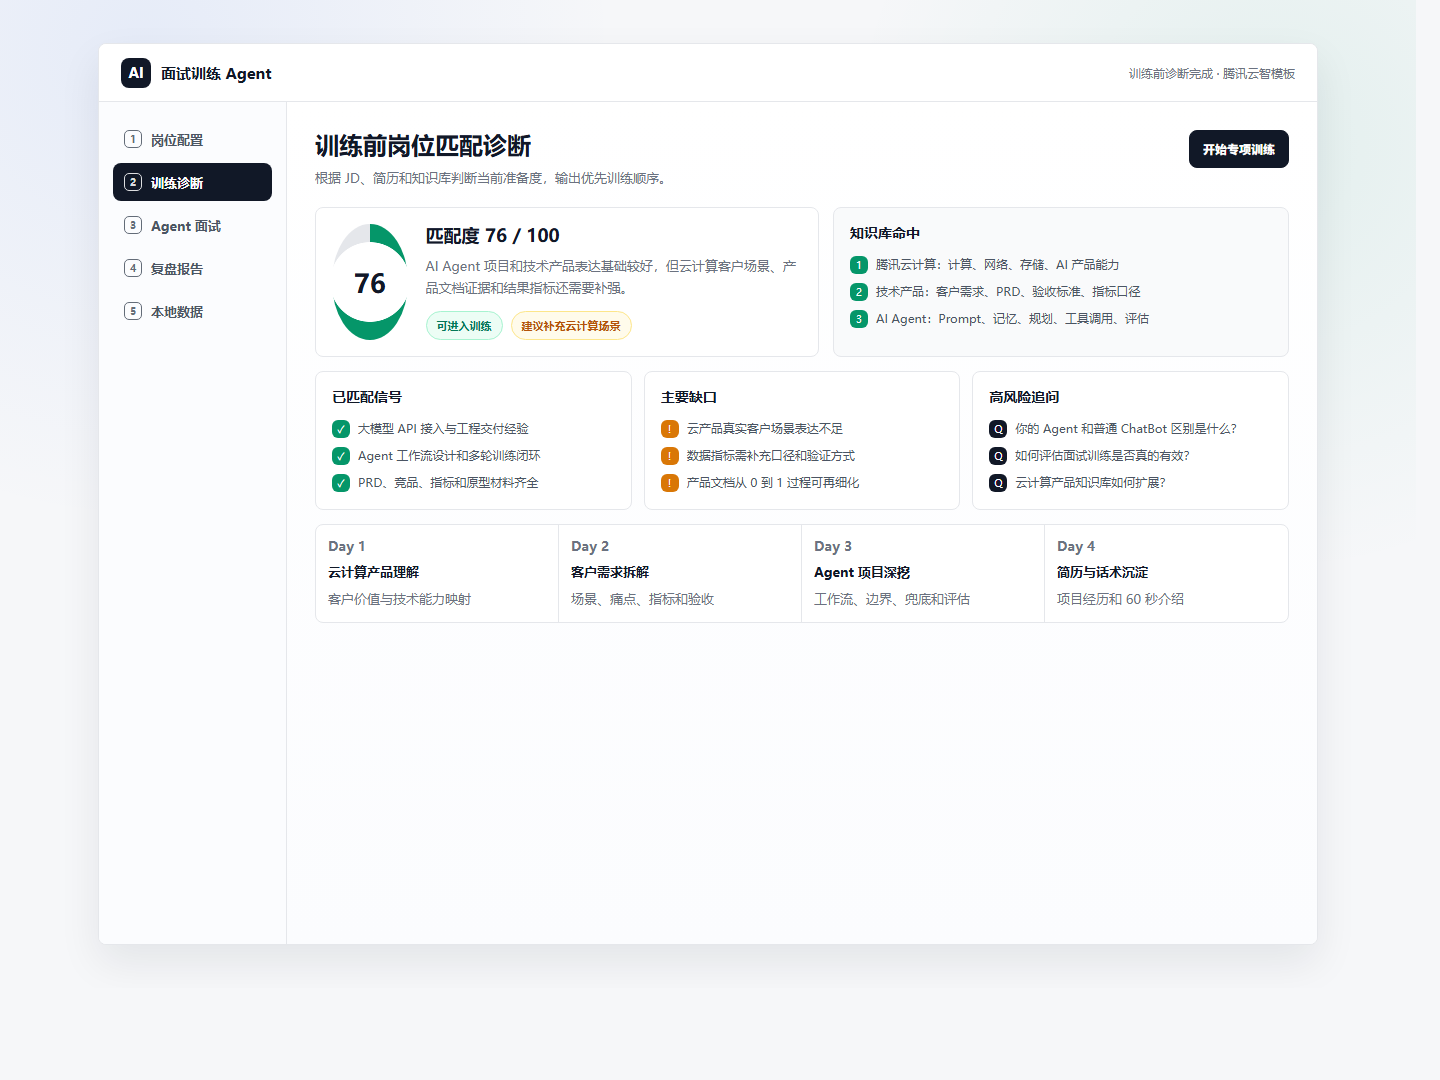The height and width of the screenshot is (1080, 1440).
Task: Click the 已匹配信号 card heading
Action: click(367, 397)
